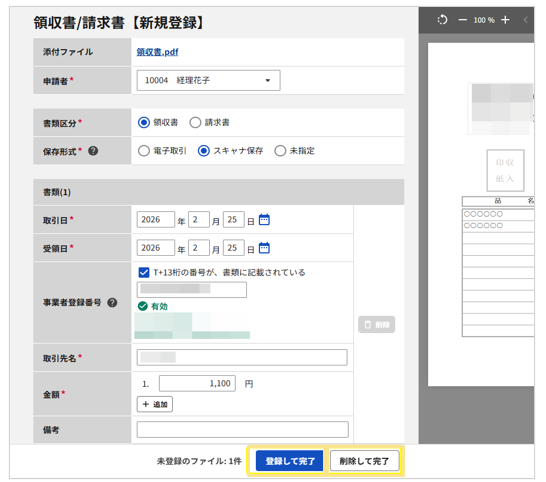Open calendar picker for 取引日
The image size is (546, 482).
(x=264, y=220)
